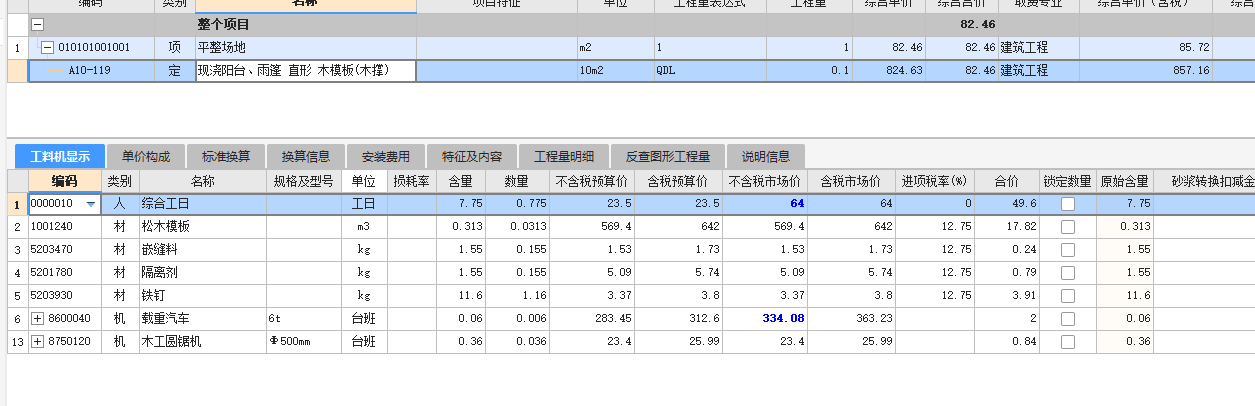
Task: Select the 隔离剂 name cell
Action: coord(203,272)
